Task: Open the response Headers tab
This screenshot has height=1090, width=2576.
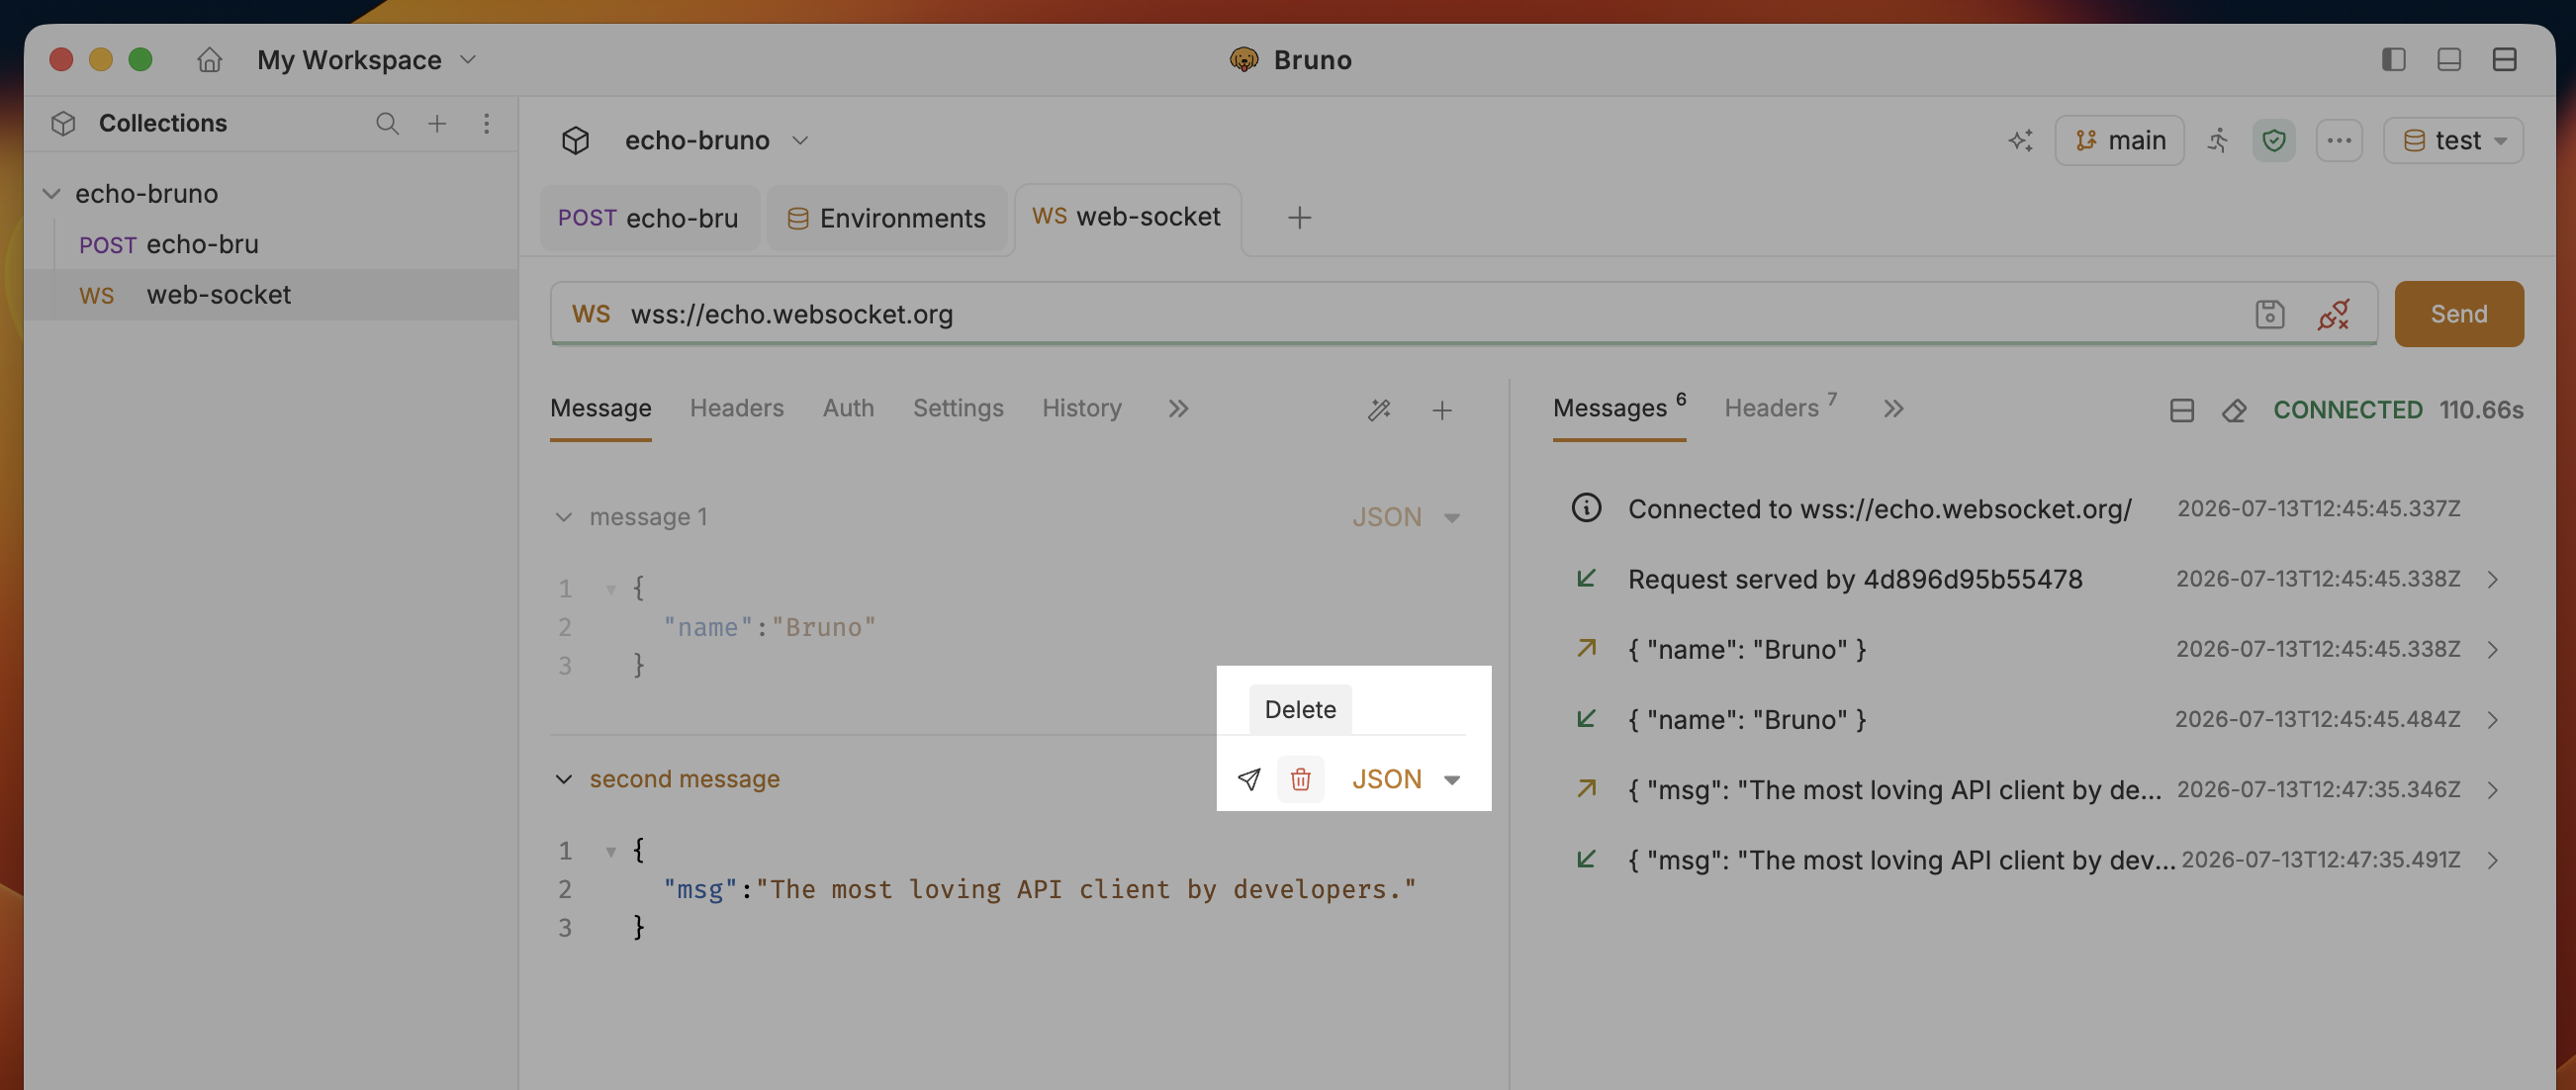Action: click(x=1780, y=408)
